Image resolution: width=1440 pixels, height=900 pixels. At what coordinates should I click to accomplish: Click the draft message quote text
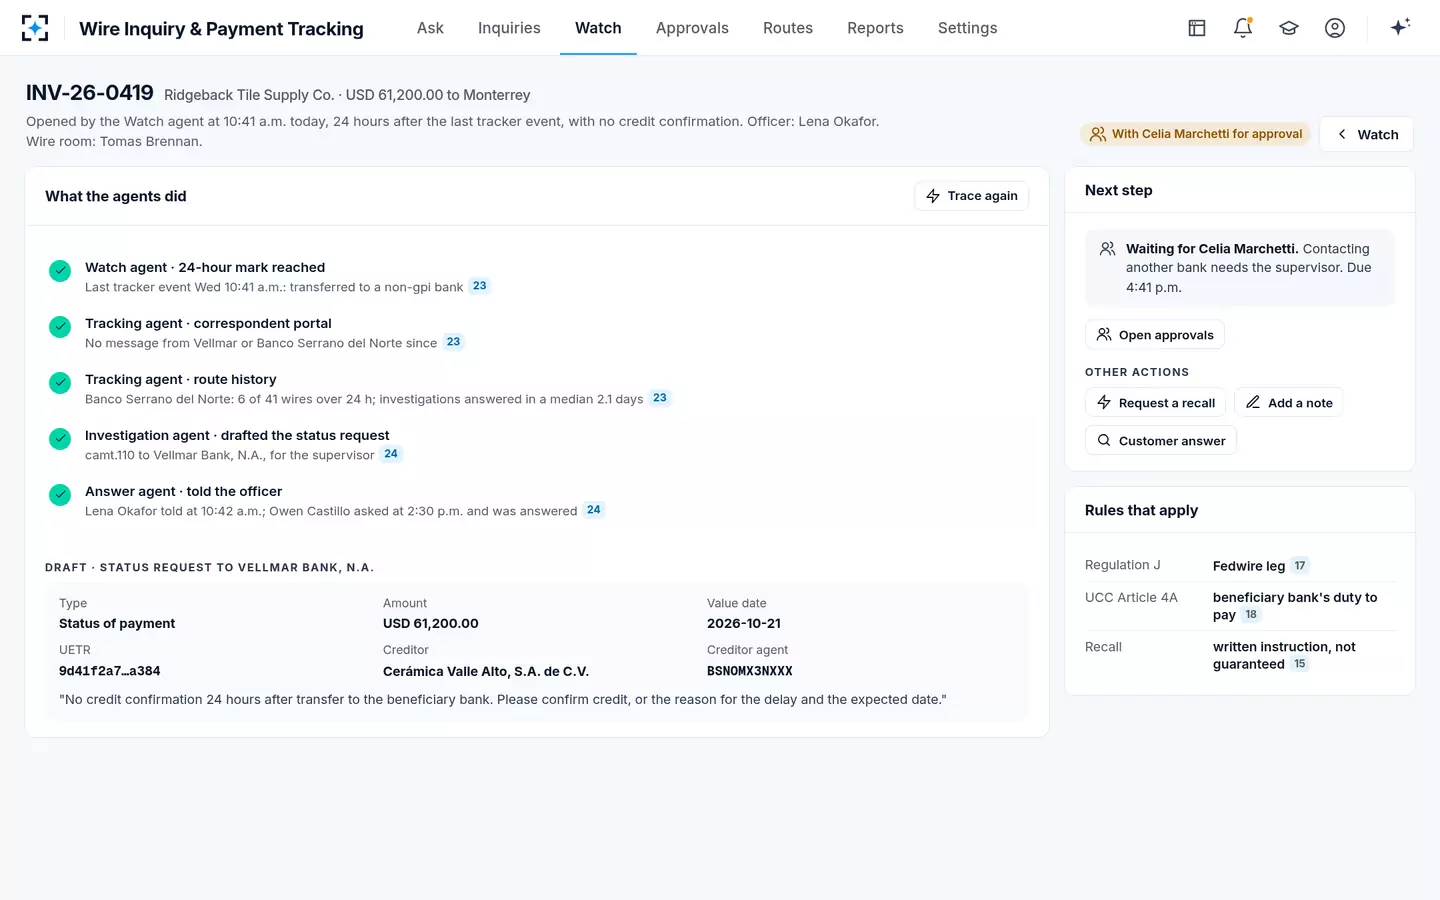pyautogui.click(x=503, y=699)
